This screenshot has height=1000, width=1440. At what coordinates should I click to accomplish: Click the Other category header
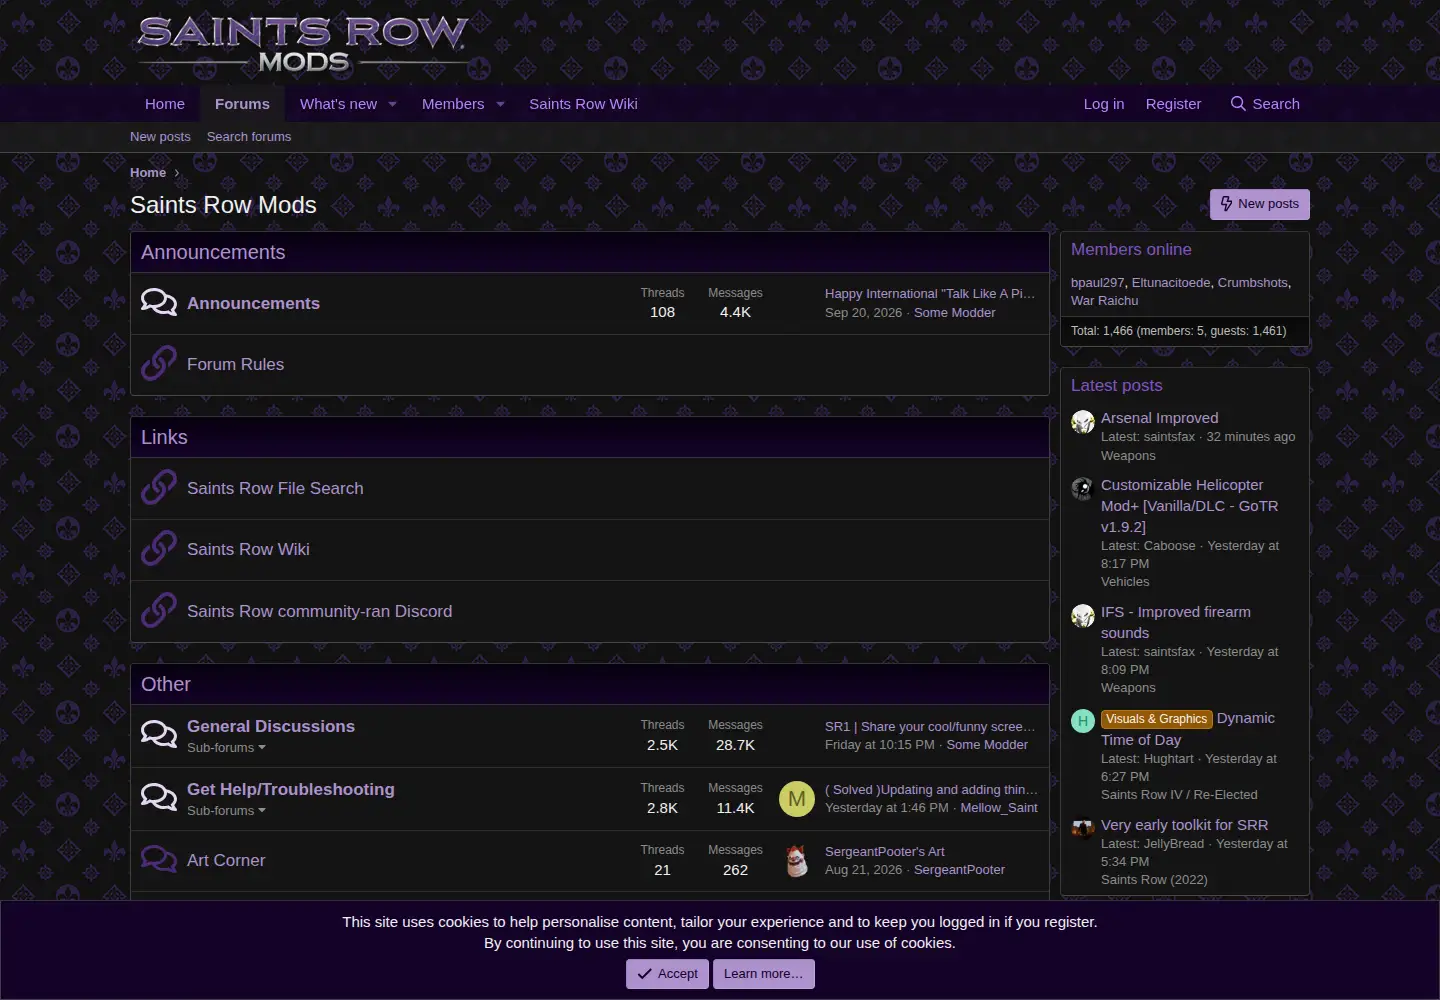coord(166,685)
